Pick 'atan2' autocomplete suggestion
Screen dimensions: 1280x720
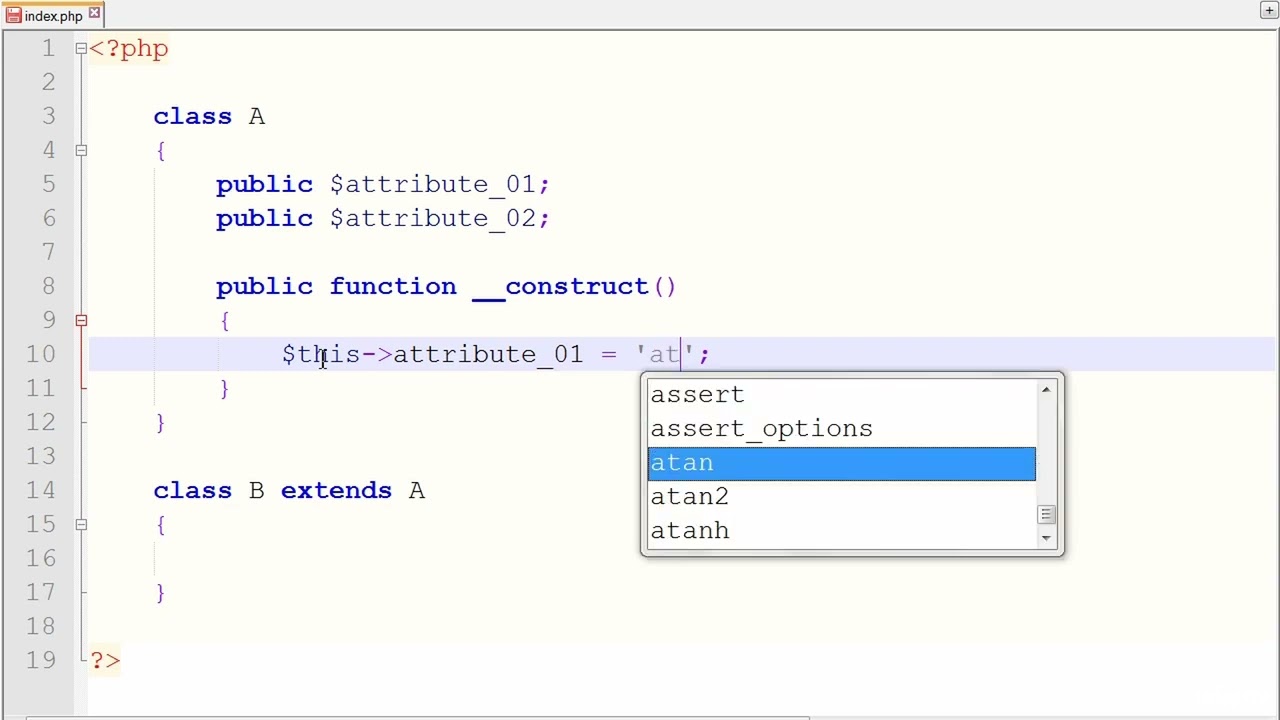tap(841, 497)
